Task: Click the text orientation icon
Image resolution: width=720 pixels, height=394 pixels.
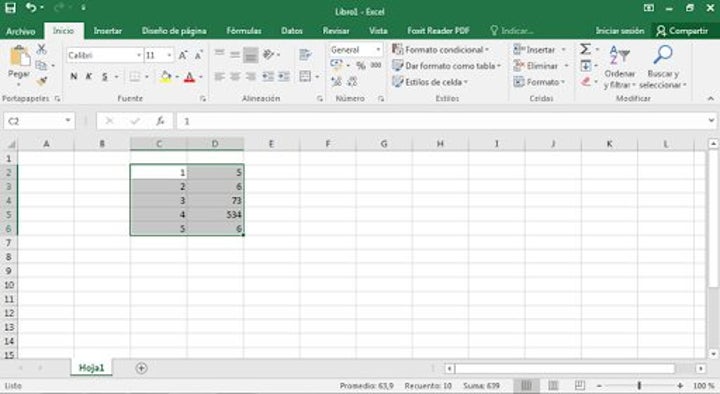Action: point(269,55)
